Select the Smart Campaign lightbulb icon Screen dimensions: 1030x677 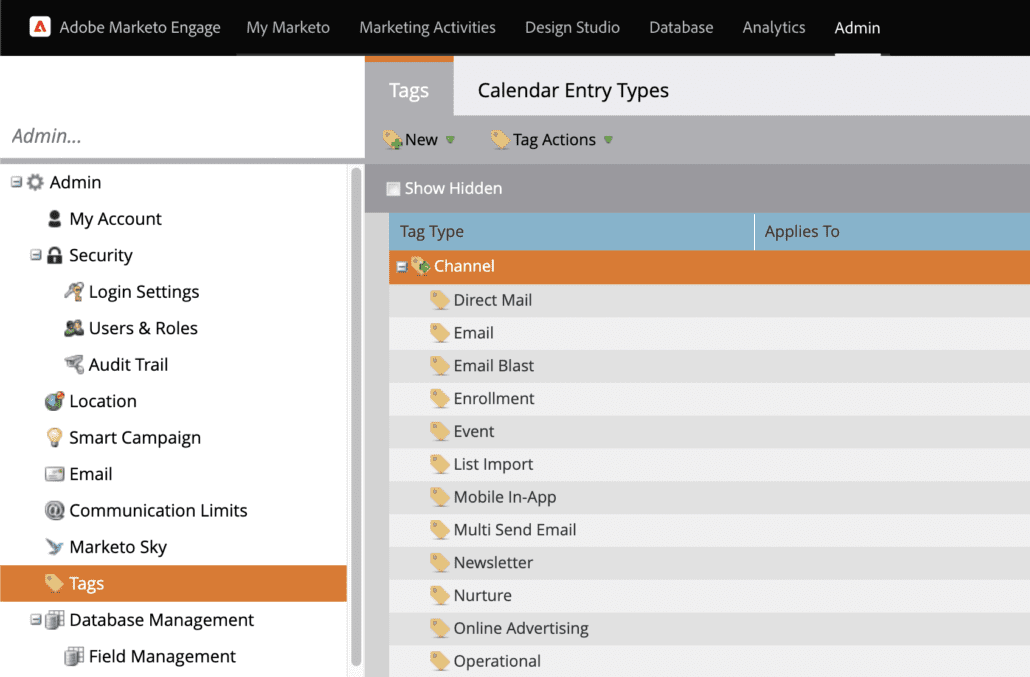(x=55, y=437)
